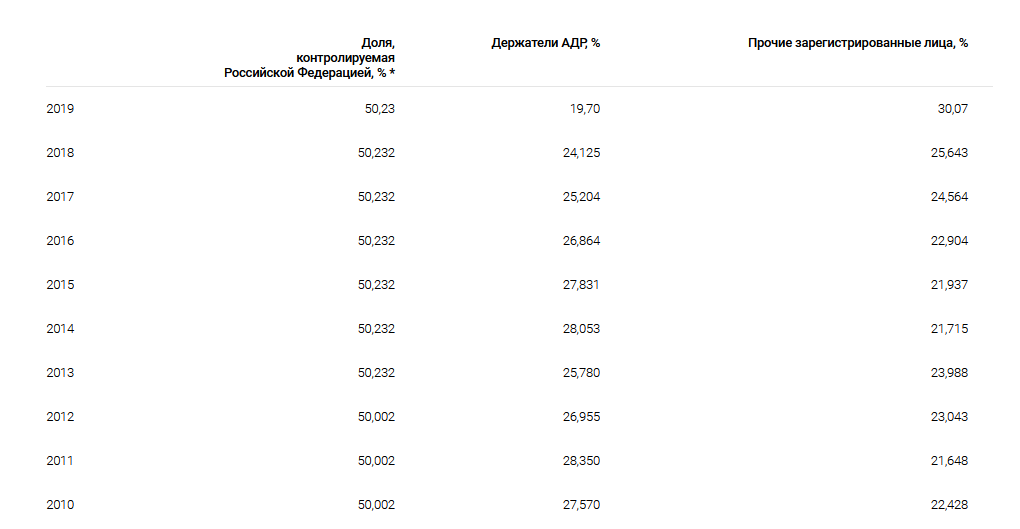Screen dimensions: 1020x529
Task: Click the 'Доля, контролируемая Российской Федерацией' header
Action: [310, 58]
